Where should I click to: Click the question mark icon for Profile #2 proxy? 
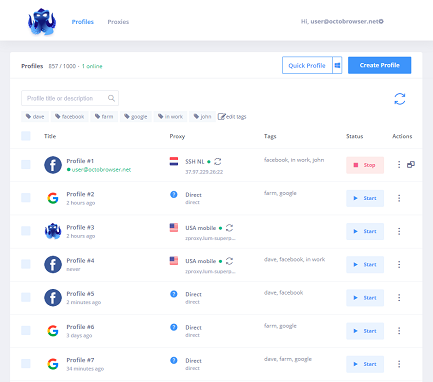tap(174, 194)
